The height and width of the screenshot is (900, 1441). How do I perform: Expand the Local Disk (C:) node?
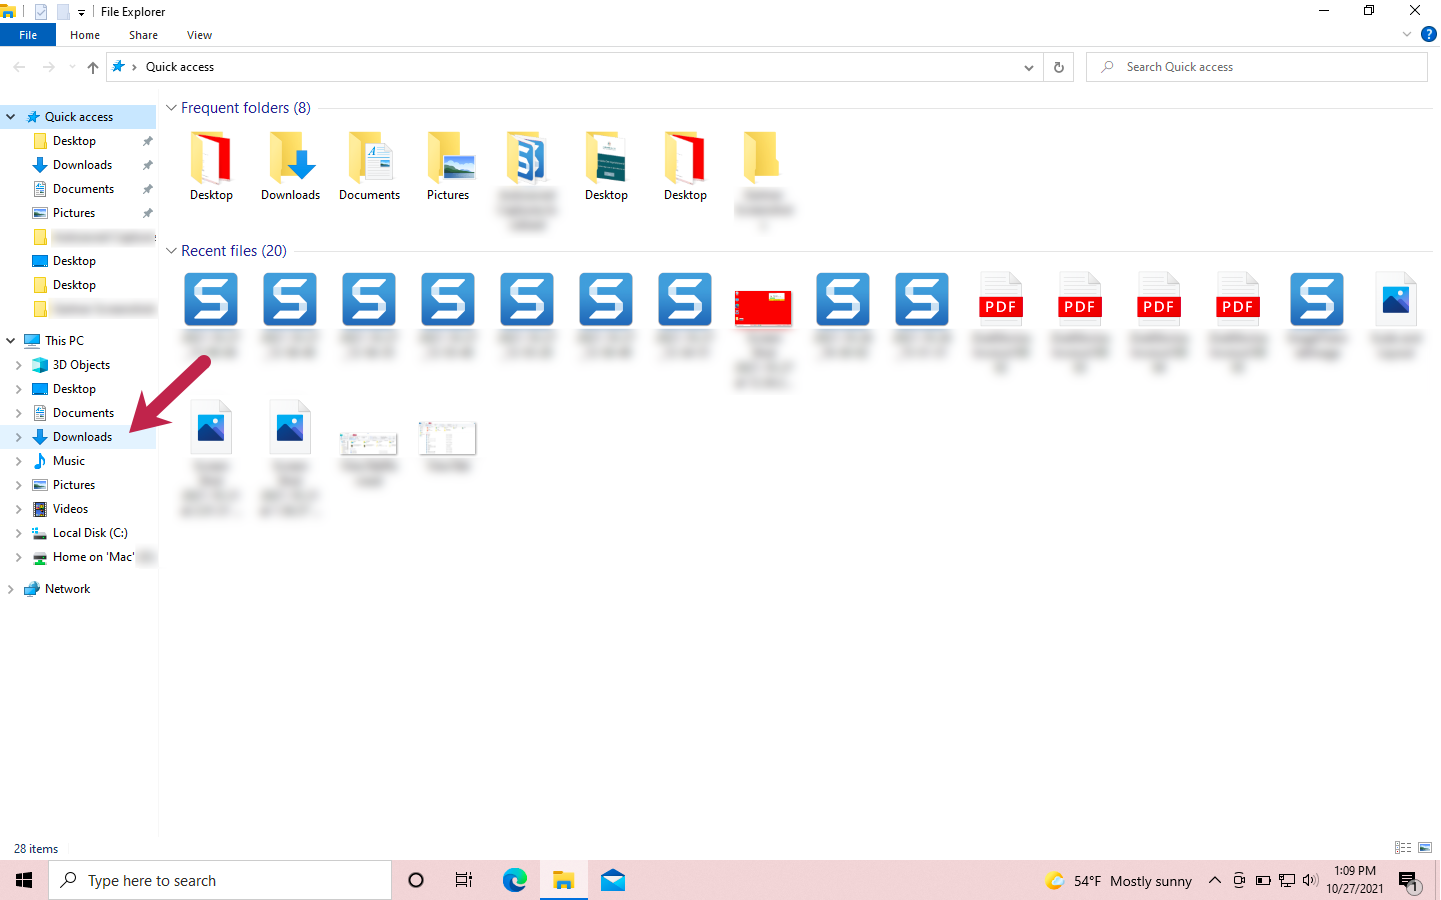(18, 533)
